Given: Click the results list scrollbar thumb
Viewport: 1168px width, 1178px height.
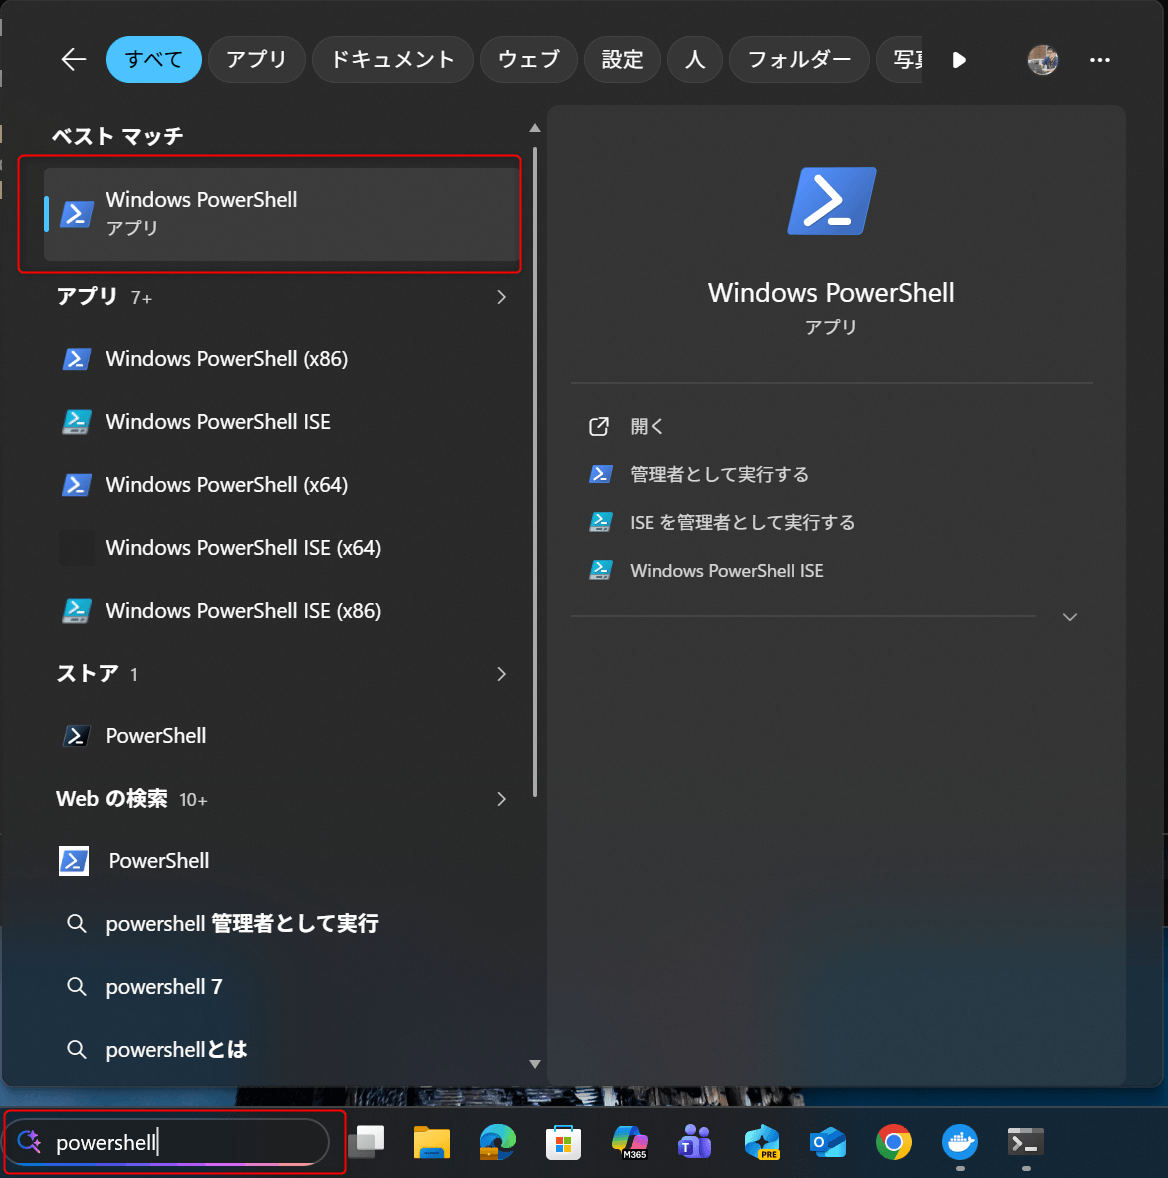Looking at the screenshot, I should coord(535,472).
